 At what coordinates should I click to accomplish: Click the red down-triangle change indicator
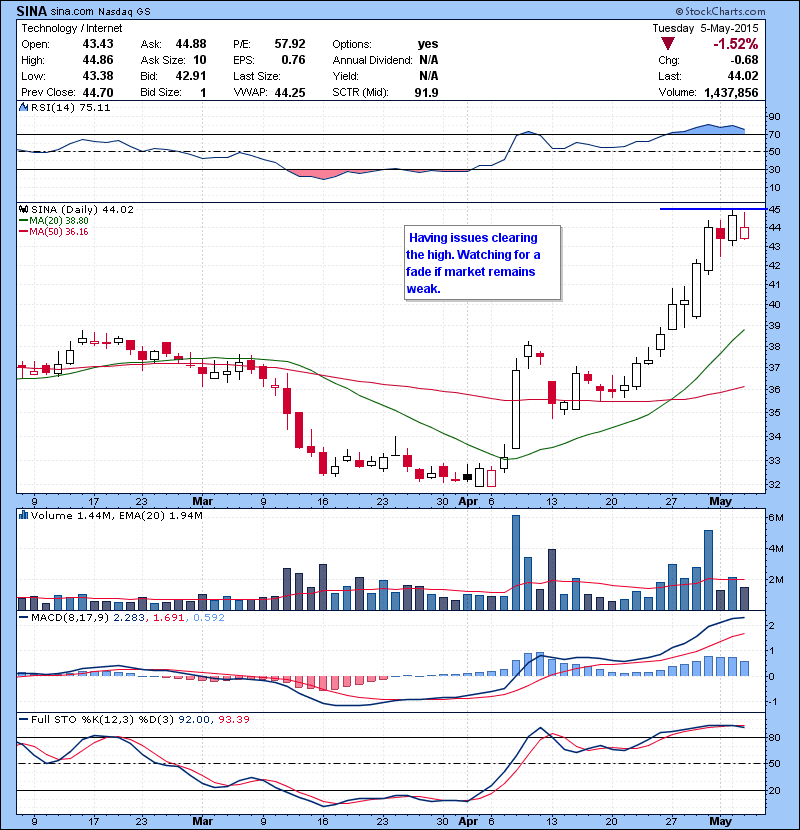tap(668, 43)
